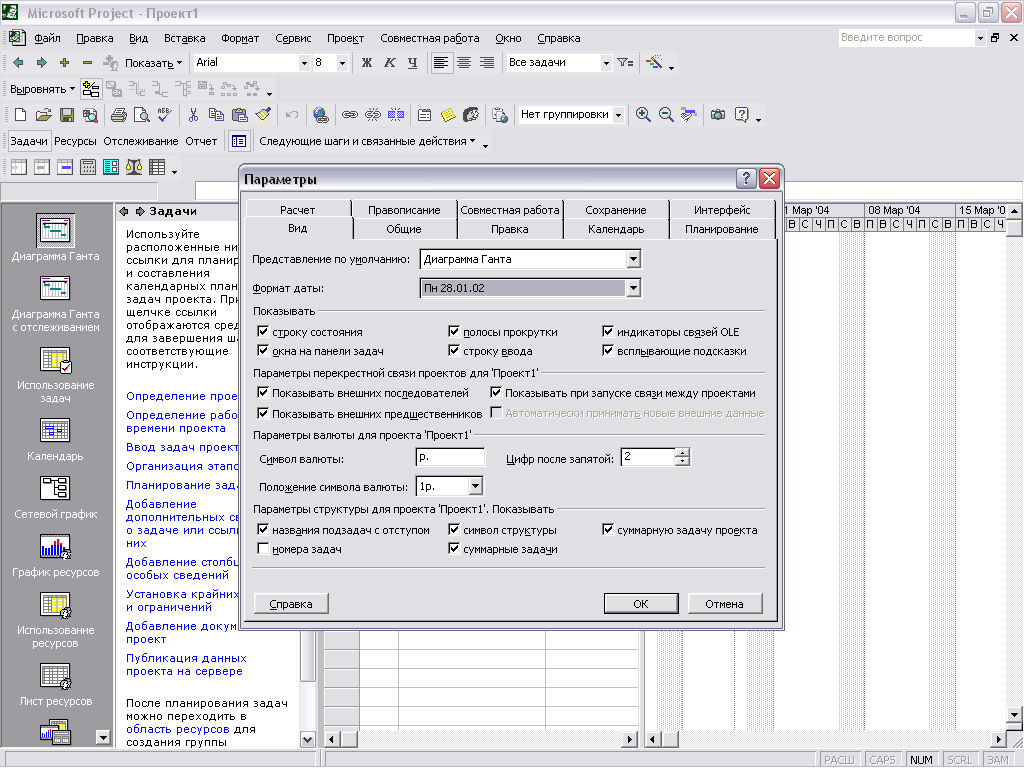Click the Copy Picture camera icon
Viewport: 1024px width, 768px height.
point(718,115)
